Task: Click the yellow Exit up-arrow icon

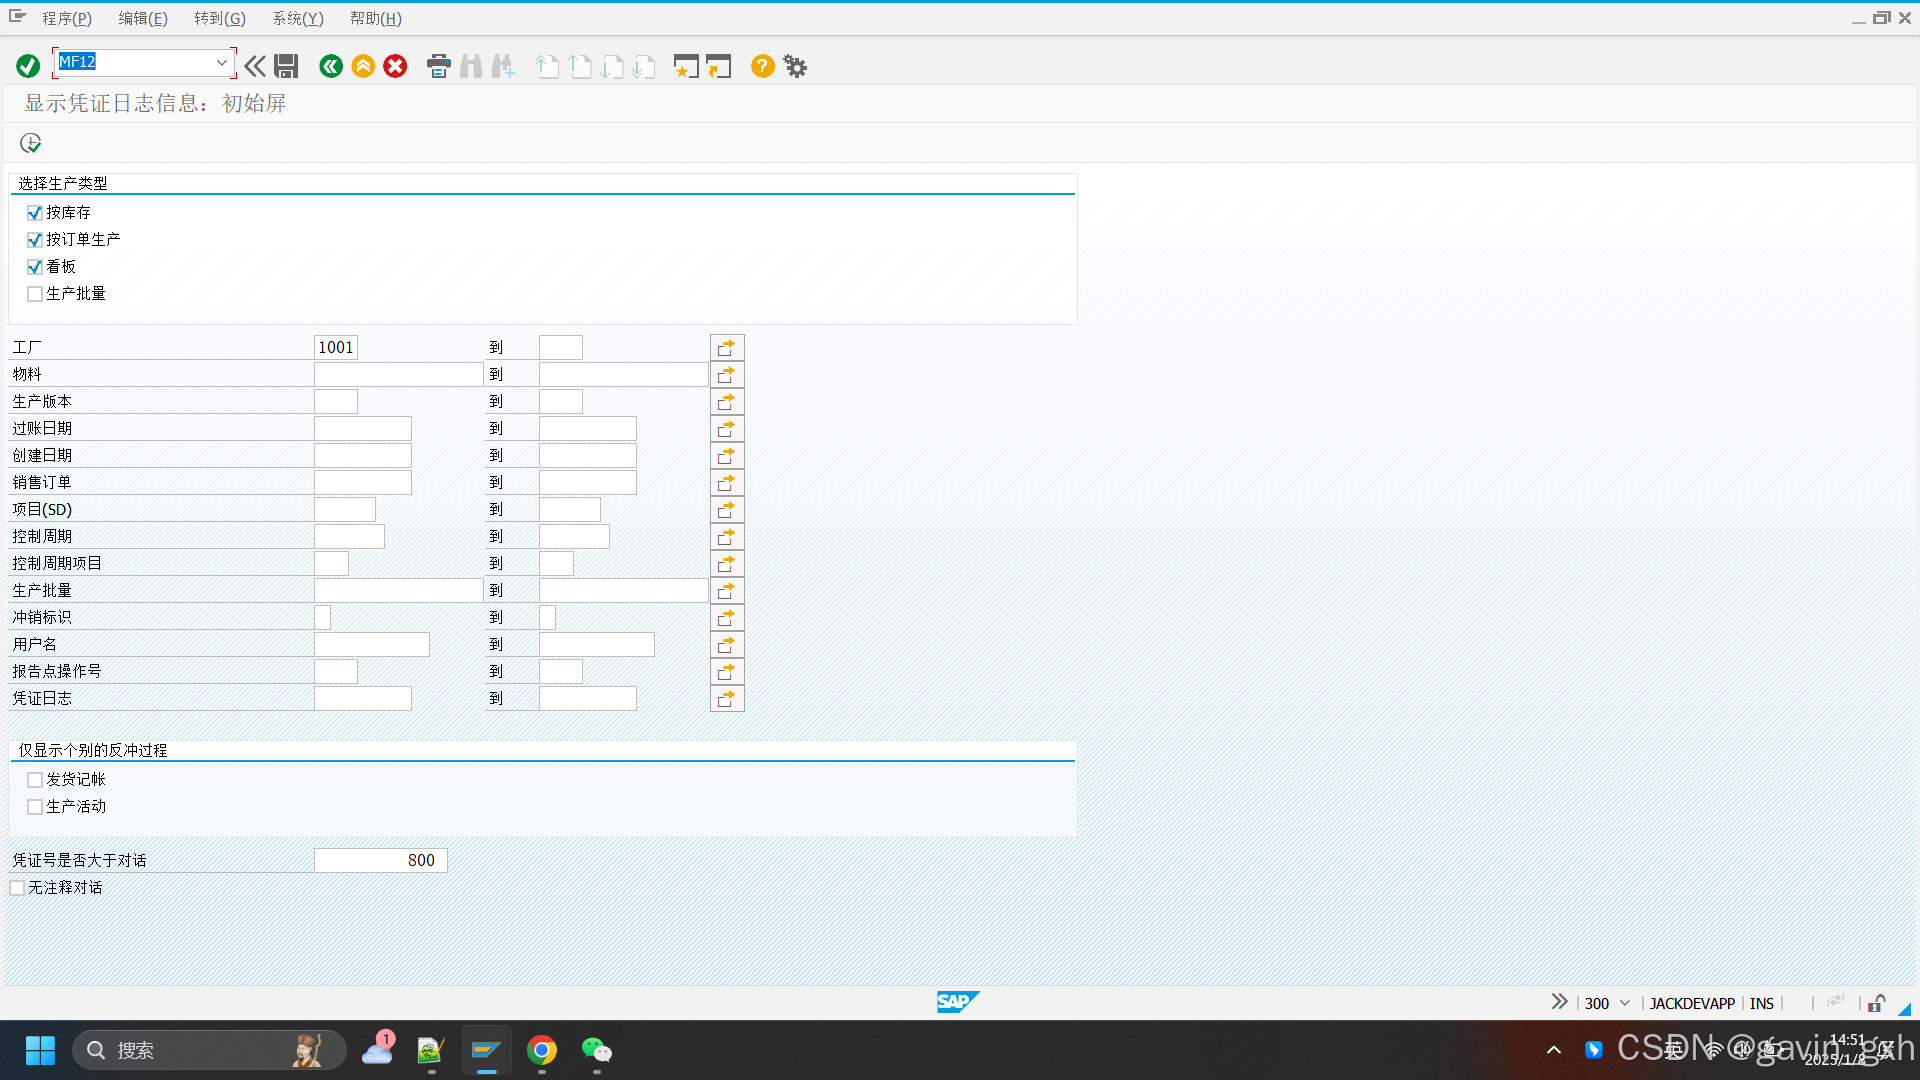Action: [363, 66]
